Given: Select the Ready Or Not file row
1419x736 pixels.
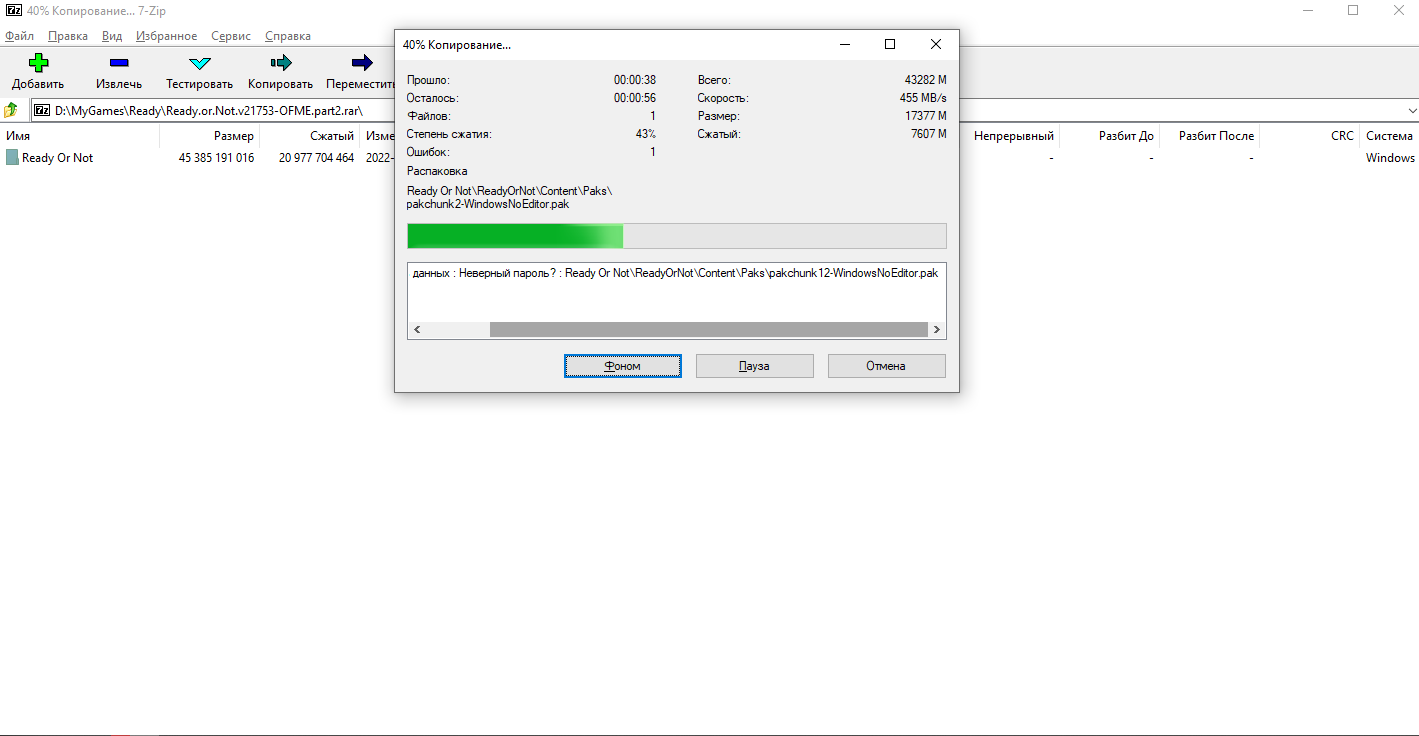Looking at the screenshot, I should [x=709, y=158].
